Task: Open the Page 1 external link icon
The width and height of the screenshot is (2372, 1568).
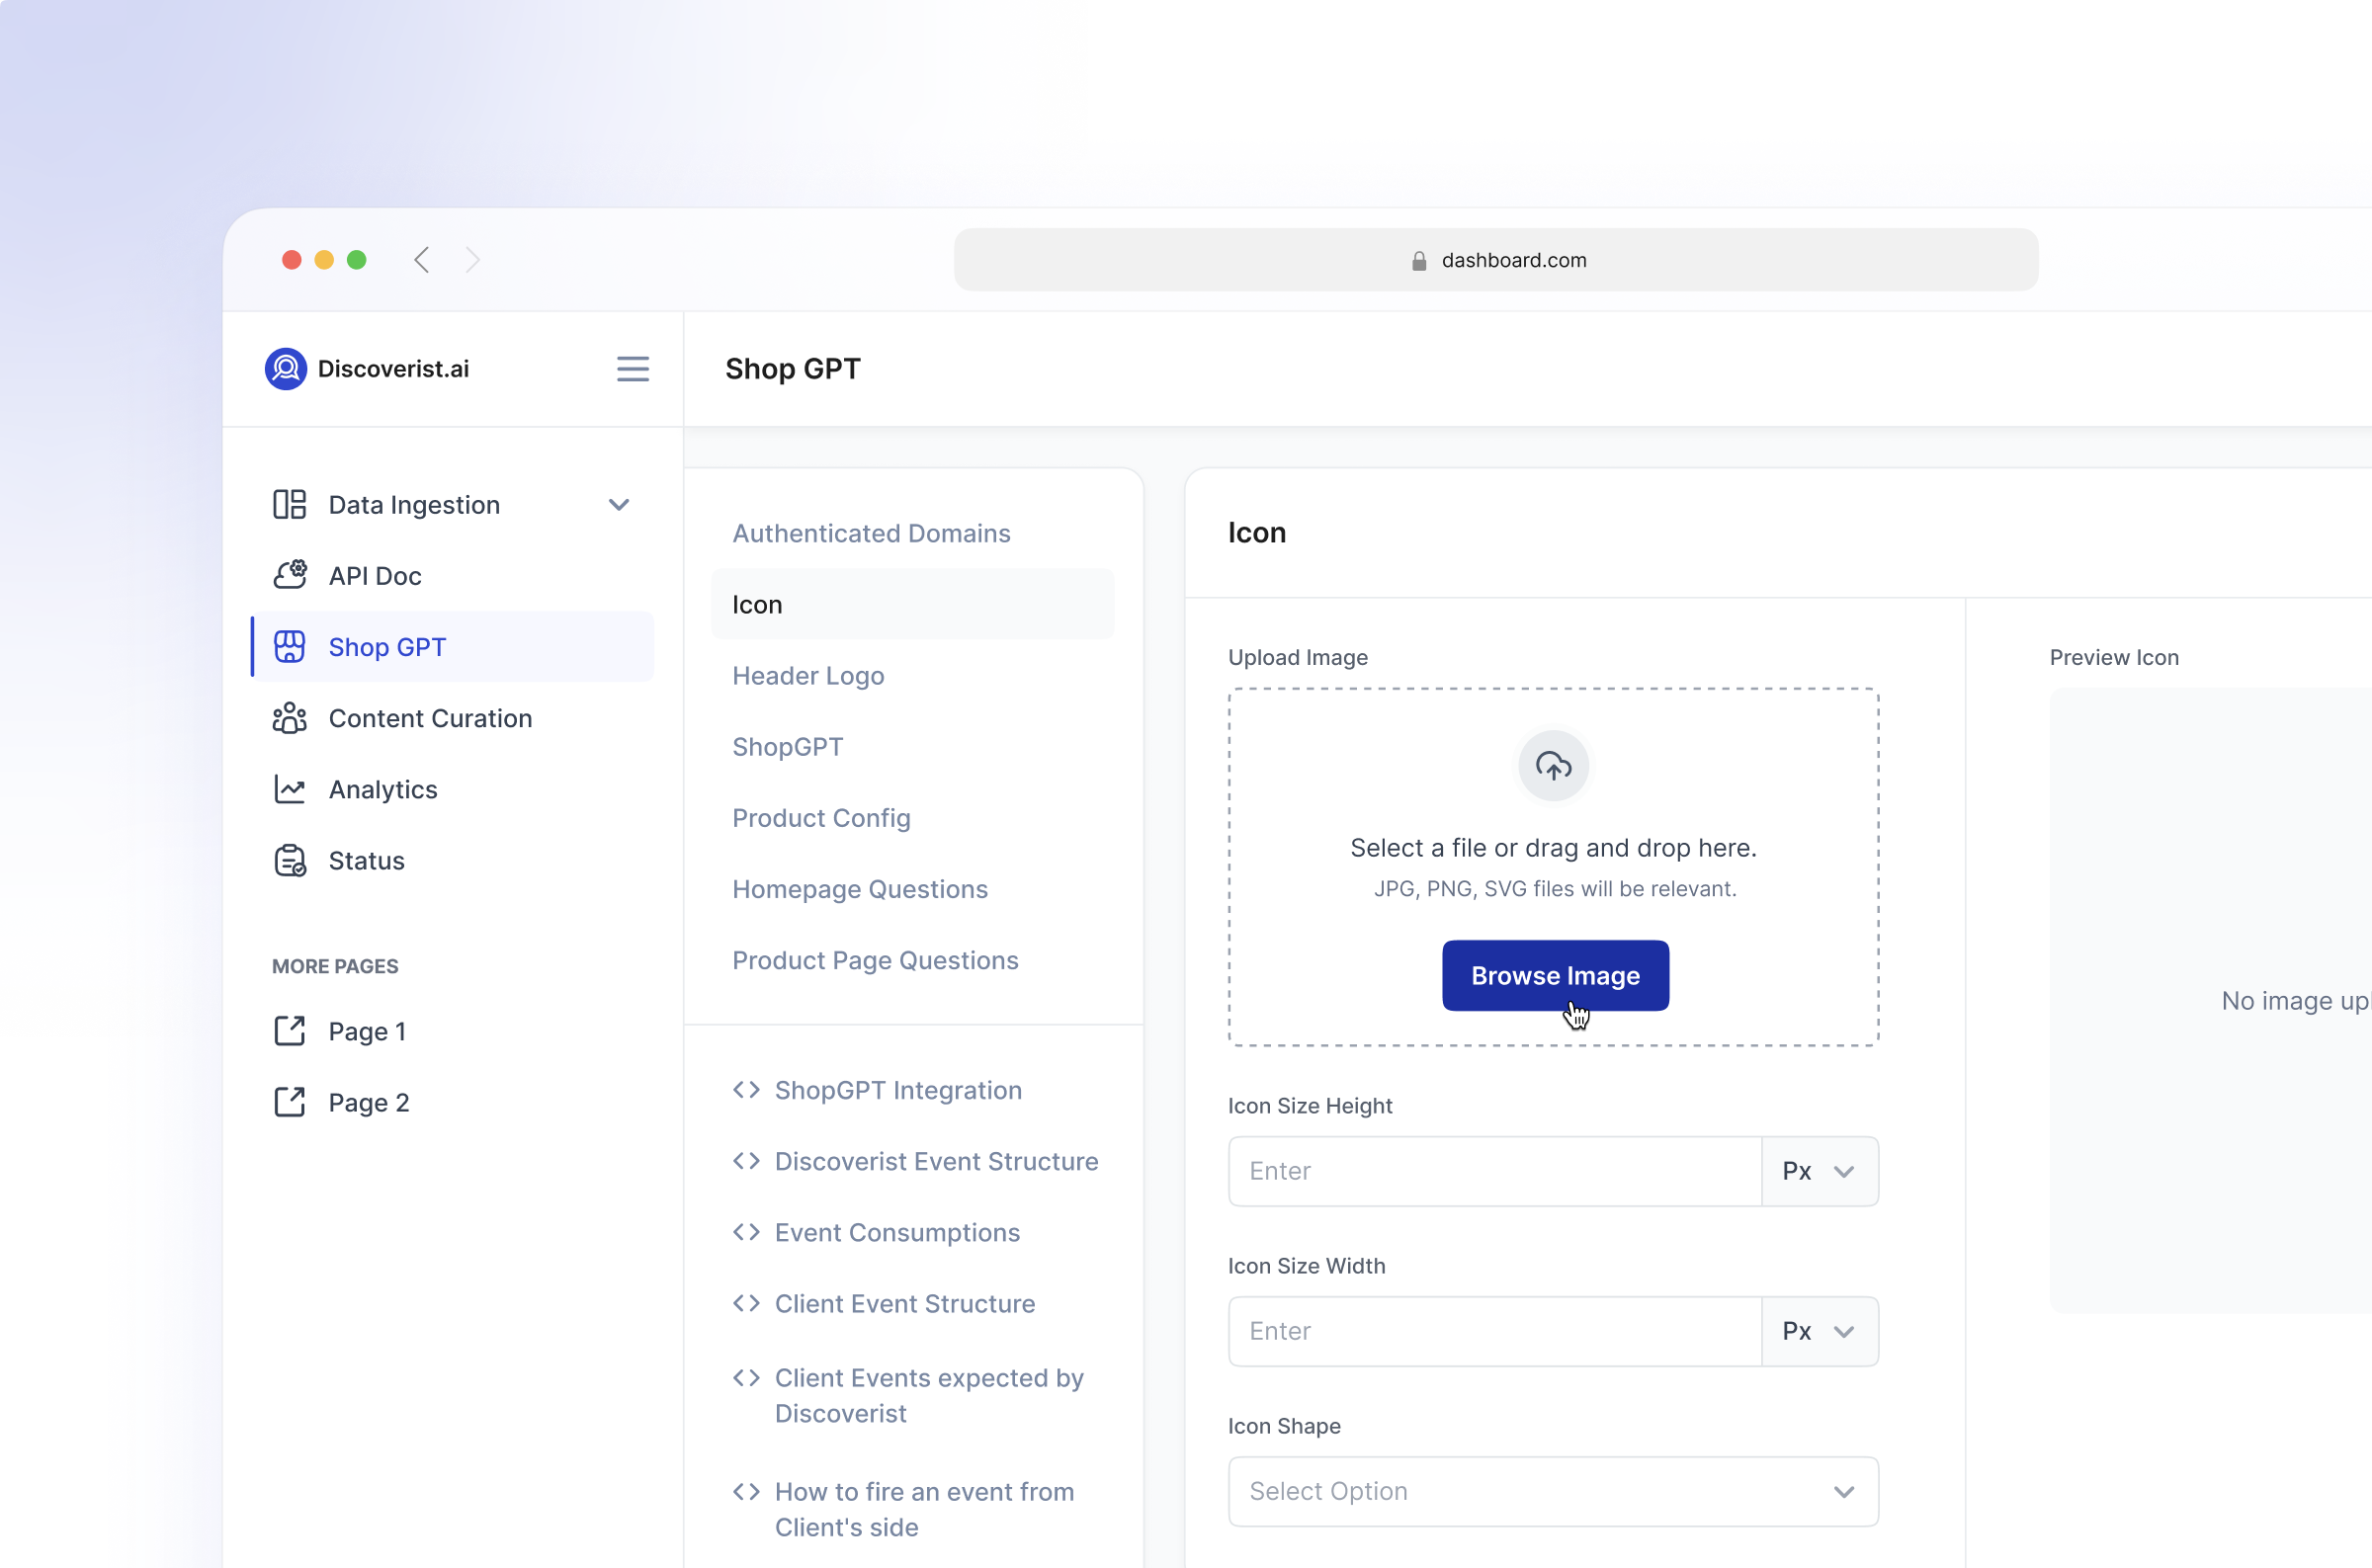Action: click(289, 1031)
